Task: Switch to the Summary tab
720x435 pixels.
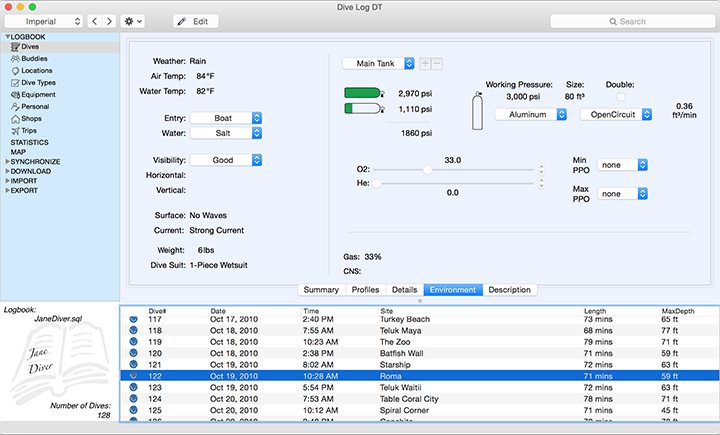Action: click(321, 290)
